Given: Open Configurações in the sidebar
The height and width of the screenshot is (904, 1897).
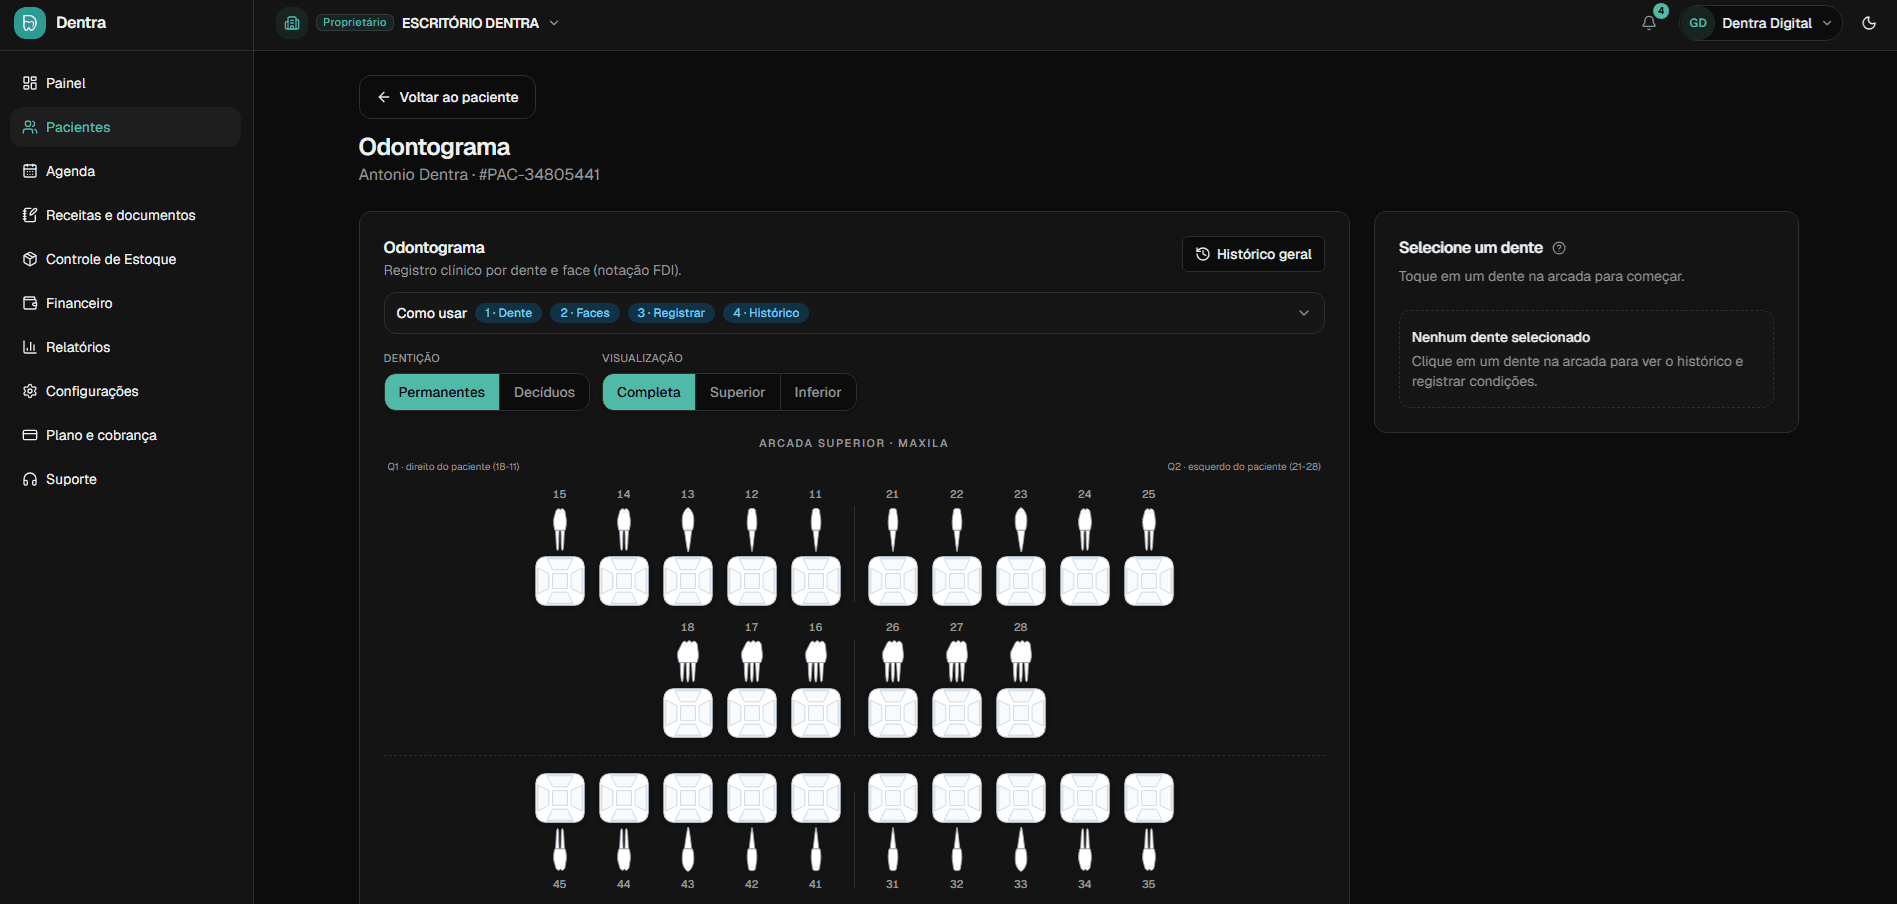Looking at the screenshot, I should pos(125,391).
